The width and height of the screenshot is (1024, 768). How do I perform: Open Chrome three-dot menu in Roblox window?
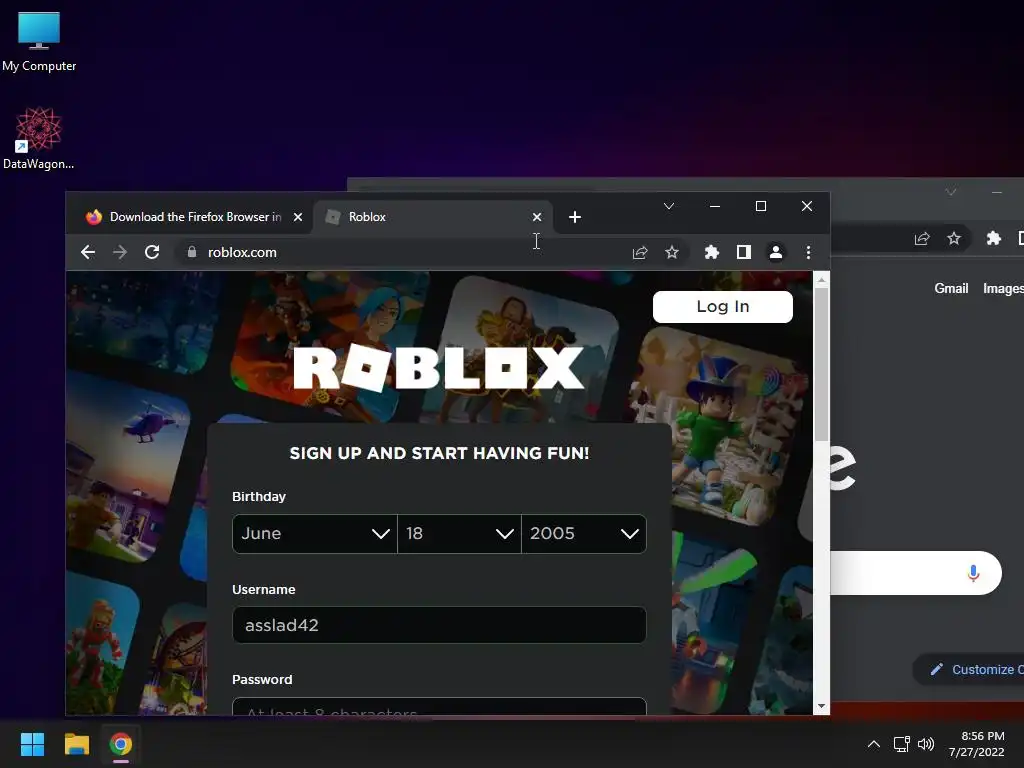(x=808, y=252)
